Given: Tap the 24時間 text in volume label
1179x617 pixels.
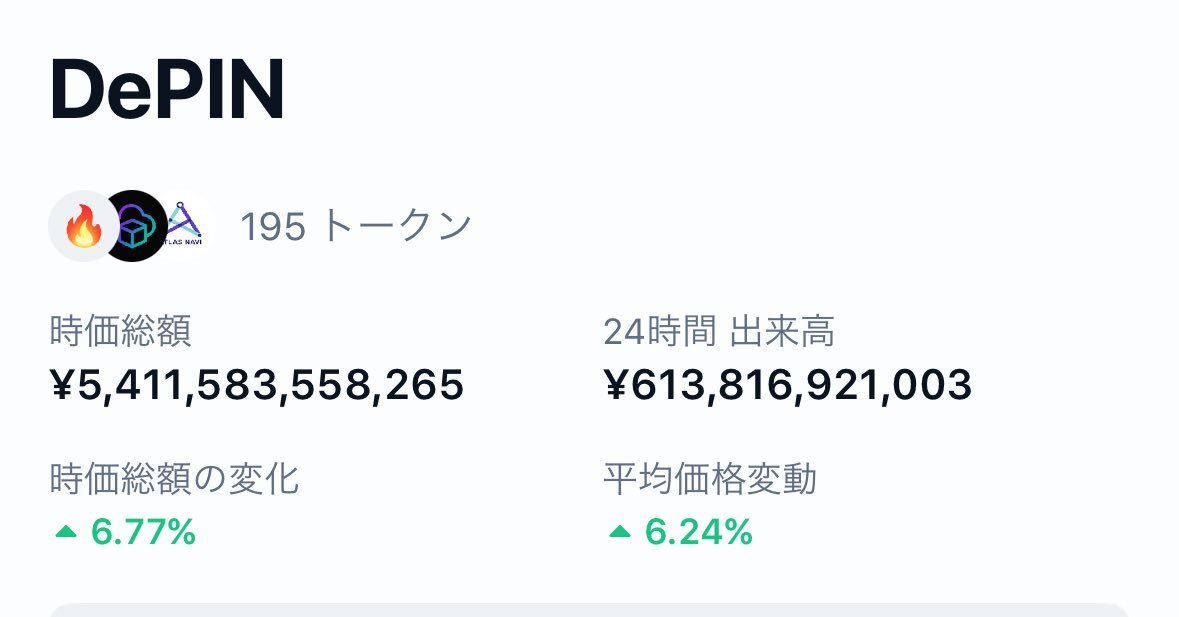Looking at the screenshot, I should point(659,331).
